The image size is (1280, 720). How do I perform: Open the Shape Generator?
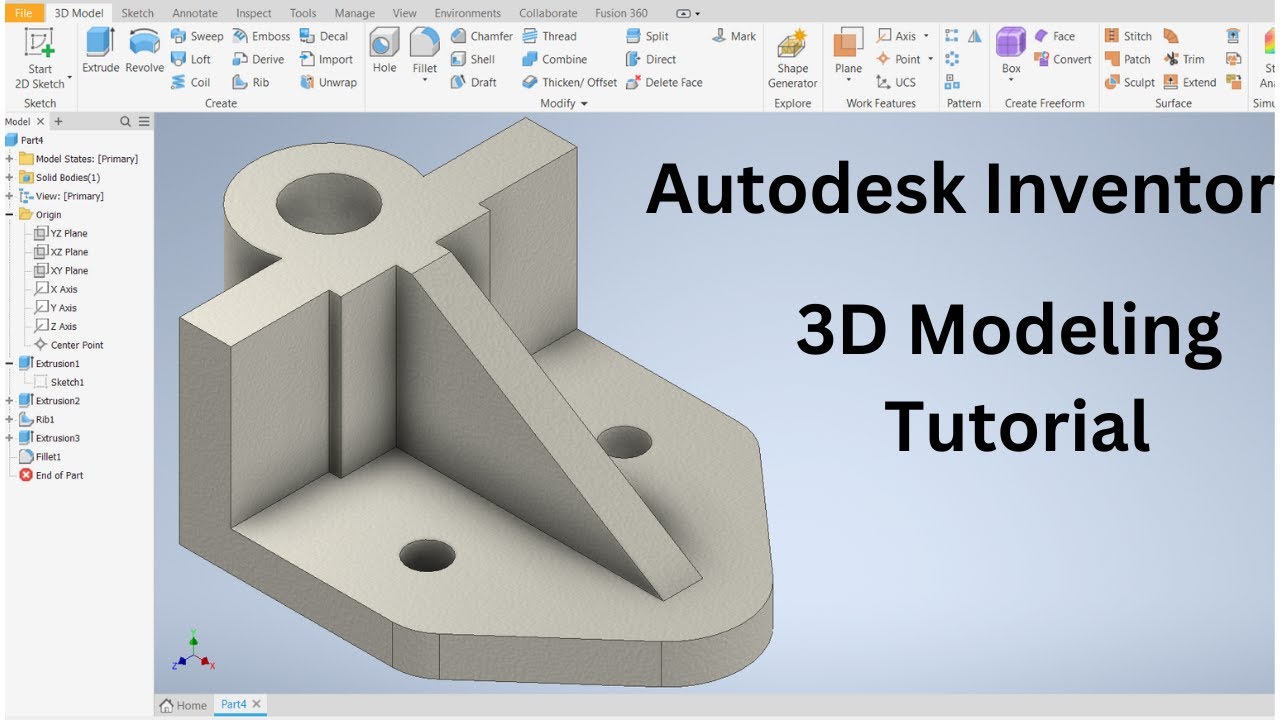792,58
